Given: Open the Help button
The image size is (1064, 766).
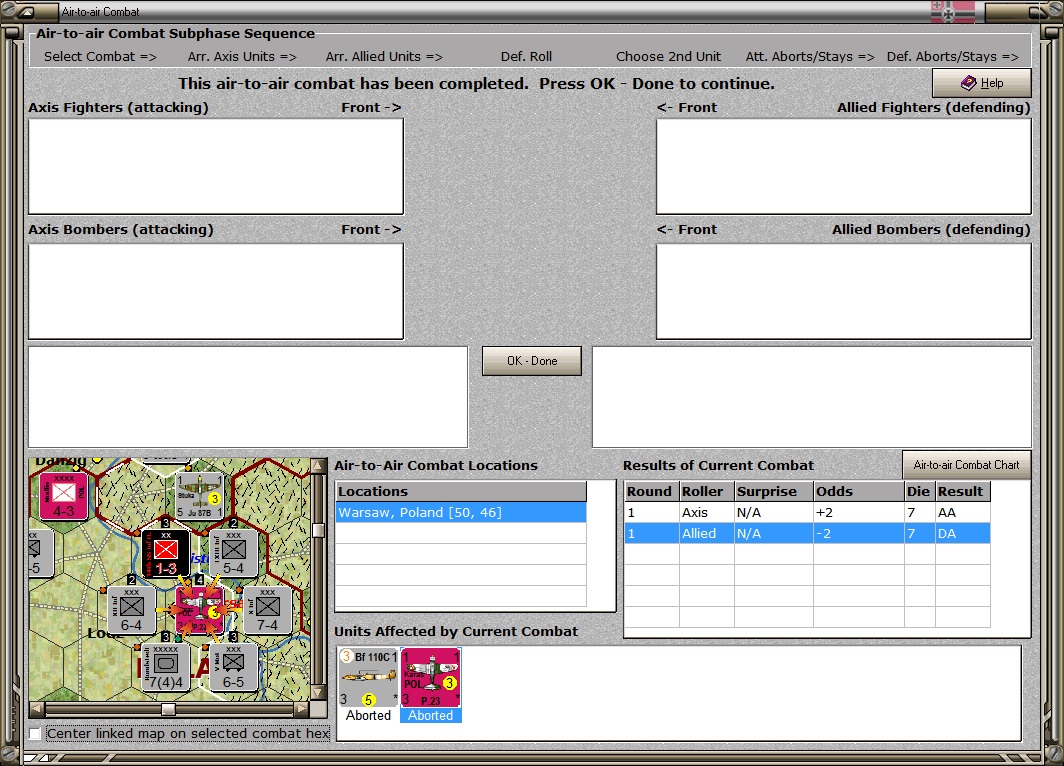Looking at the screenshot, I should point(982,83).
